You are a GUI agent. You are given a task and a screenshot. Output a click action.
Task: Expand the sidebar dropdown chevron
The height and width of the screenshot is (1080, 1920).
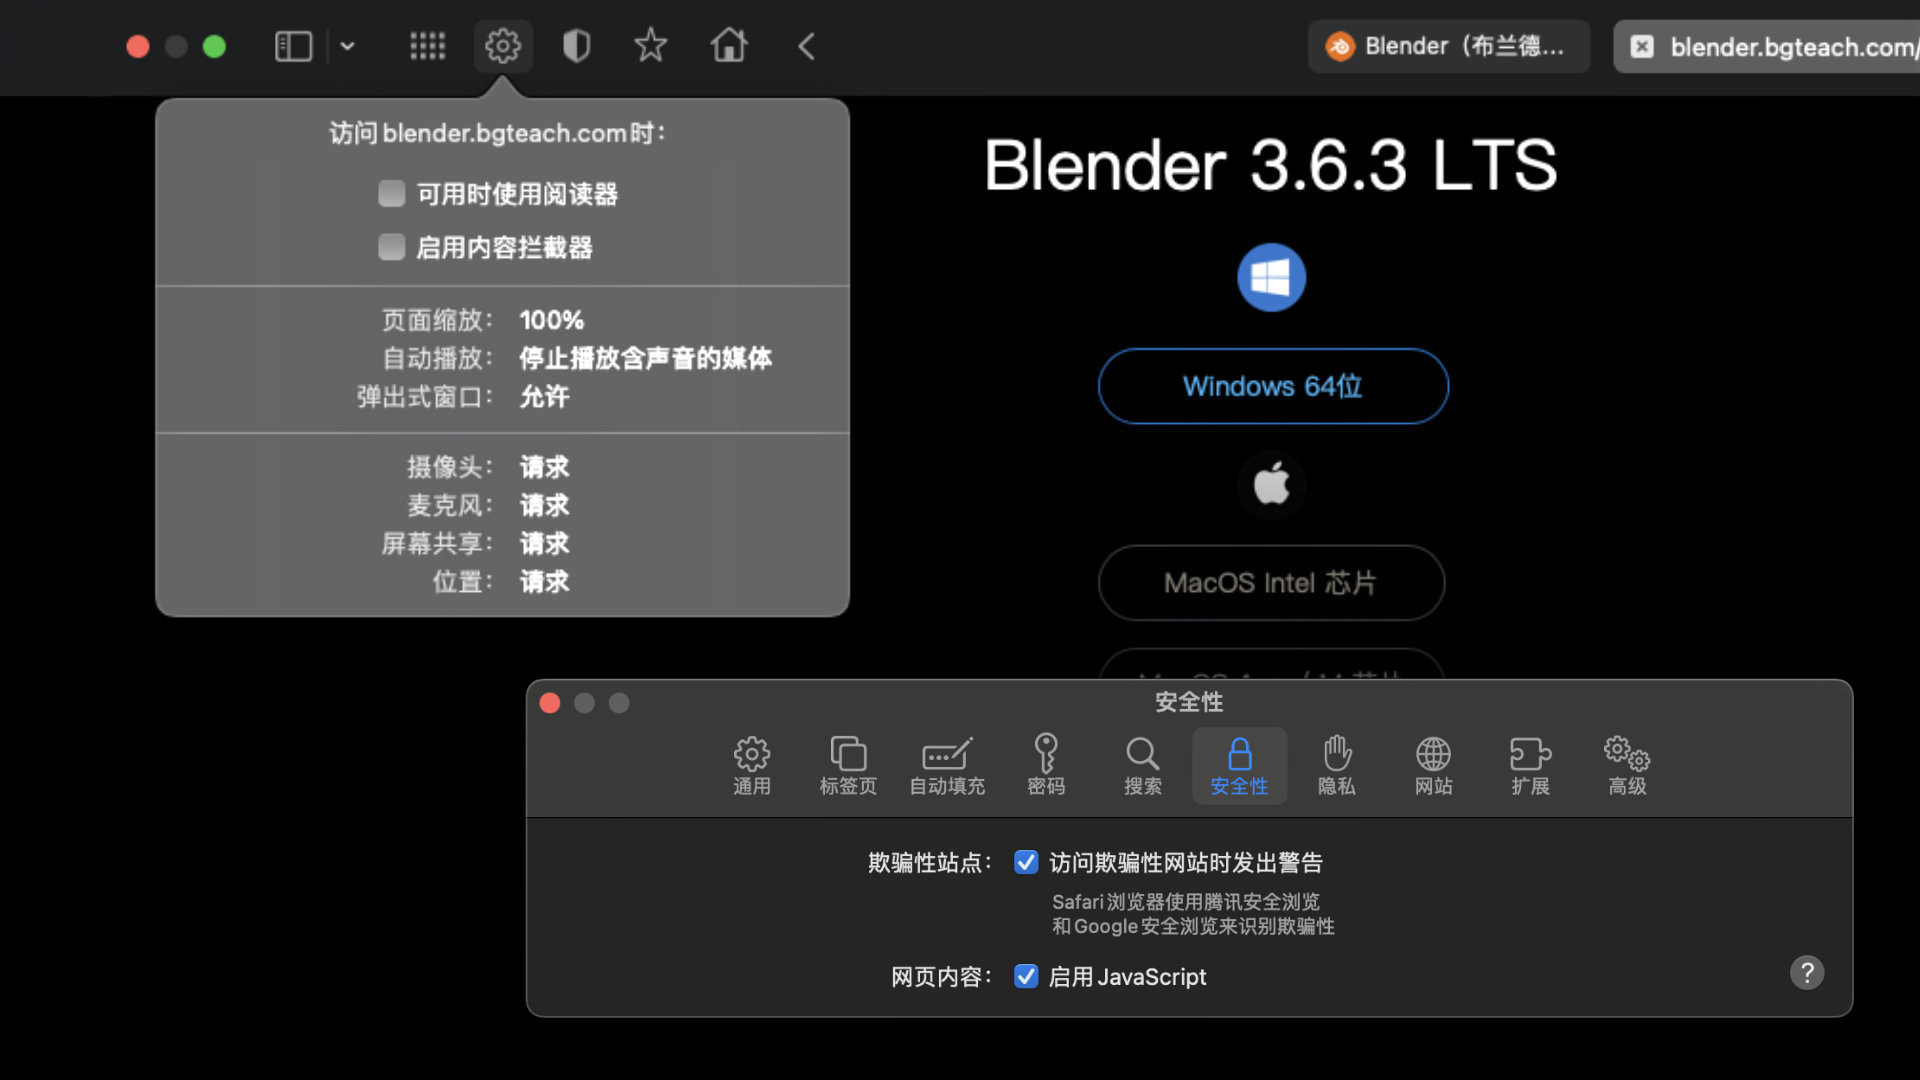click(347, 46)
